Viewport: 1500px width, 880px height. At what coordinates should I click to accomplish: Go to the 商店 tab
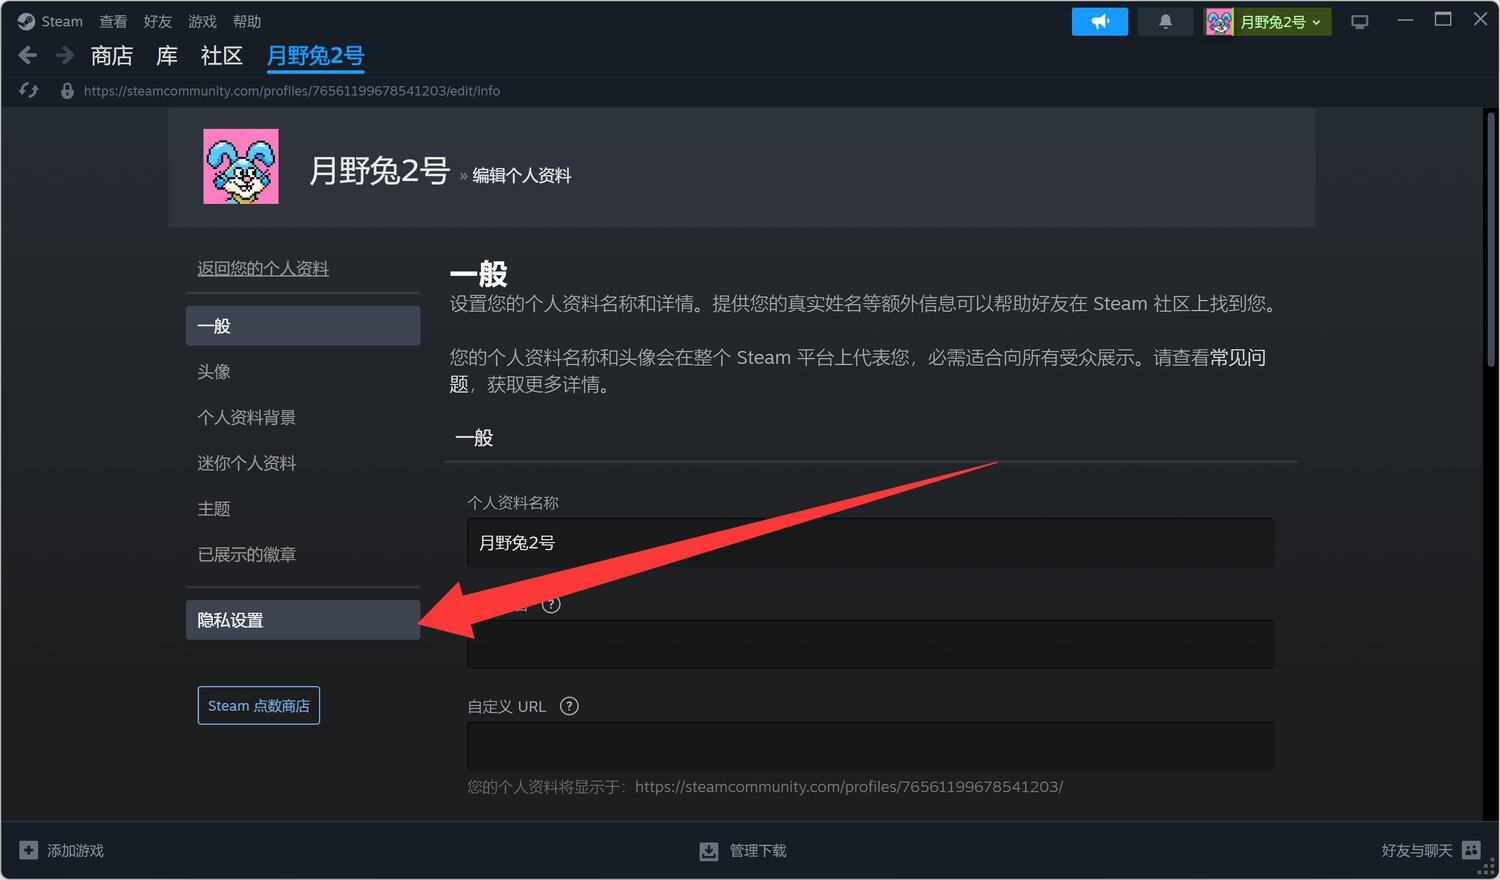pyautogui.click(x=112, y=56)
